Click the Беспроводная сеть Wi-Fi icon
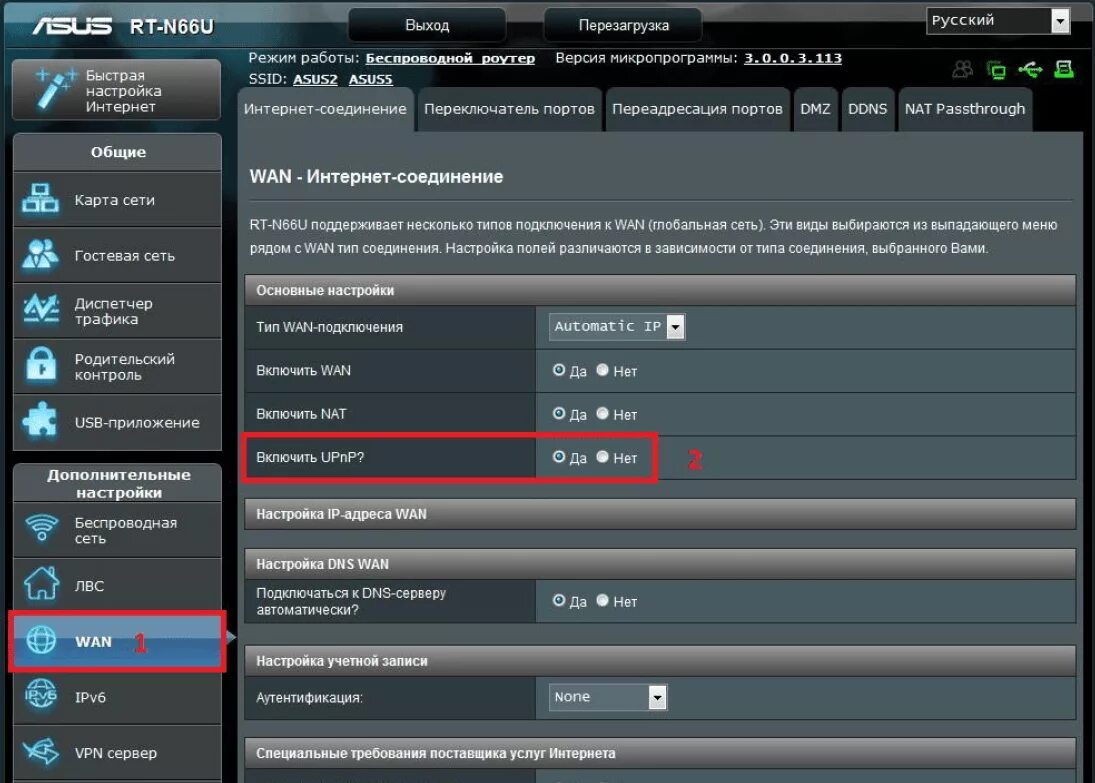Screen dimensions: 1095x783 pos(41,529)
